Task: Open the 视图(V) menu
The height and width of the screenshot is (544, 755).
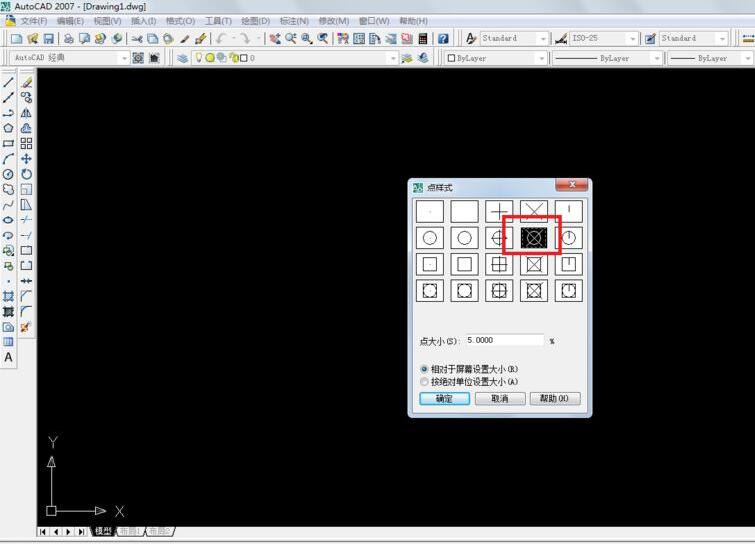Action: [107, 21]
